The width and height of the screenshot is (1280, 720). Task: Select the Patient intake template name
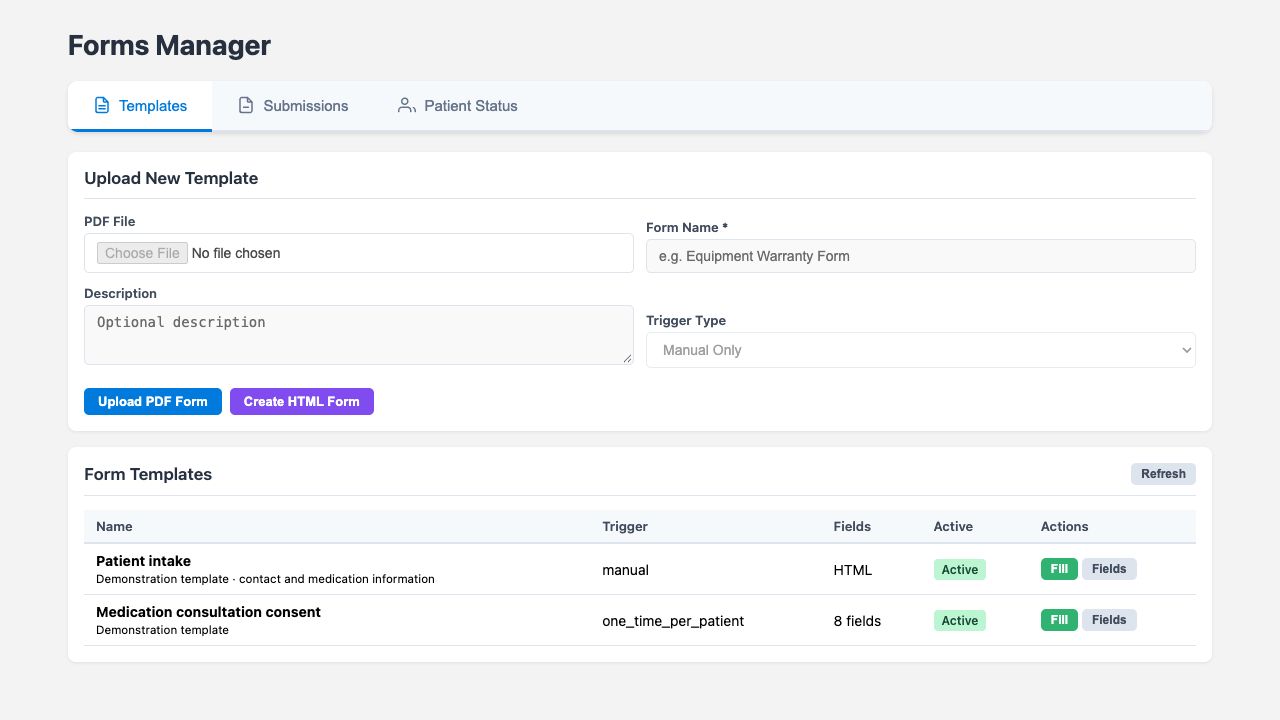pyautogui.click(x=143, y=561)
